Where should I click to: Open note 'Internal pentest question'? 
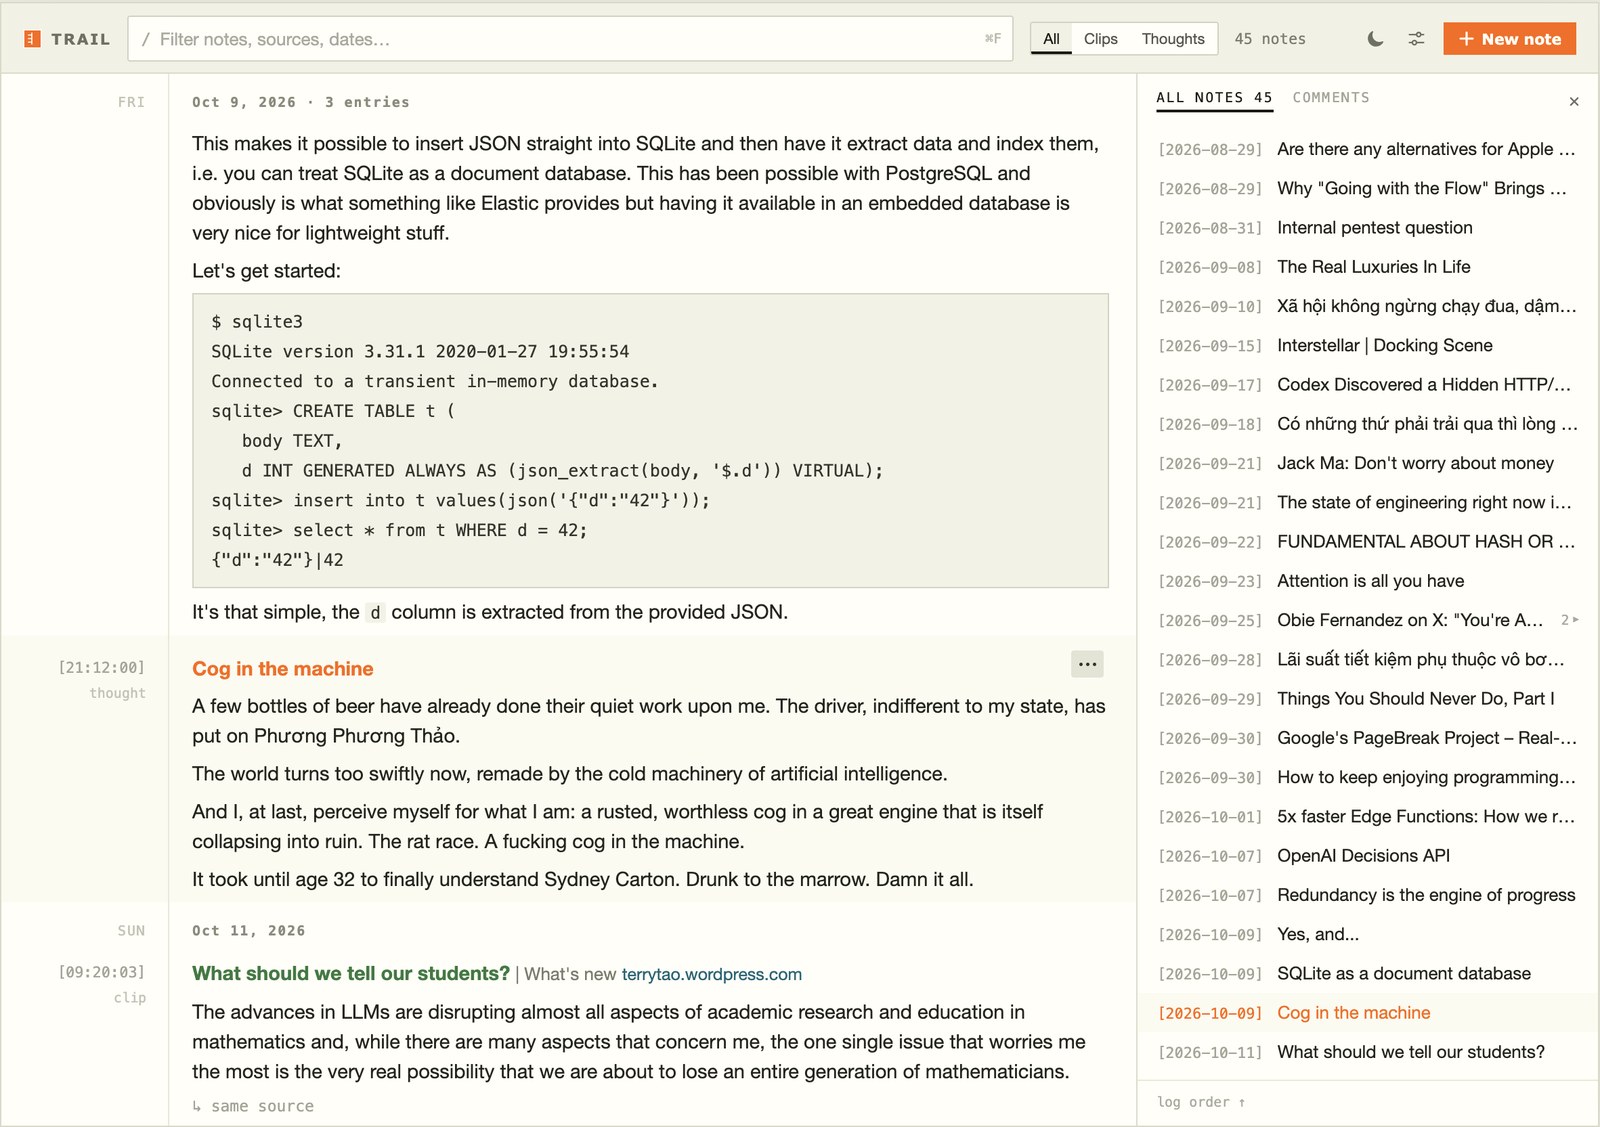click(1367, 228)
